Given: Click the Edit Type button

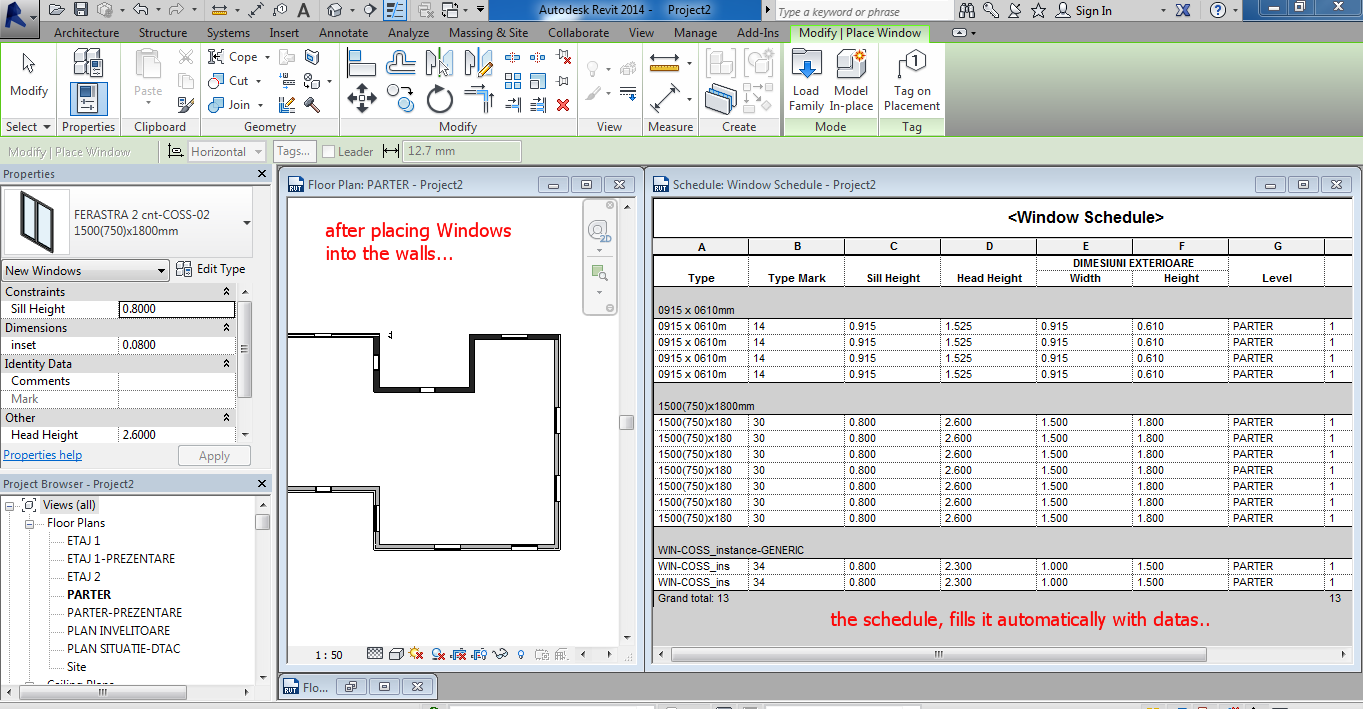Looking at the screenshot, I should [214, 270].
